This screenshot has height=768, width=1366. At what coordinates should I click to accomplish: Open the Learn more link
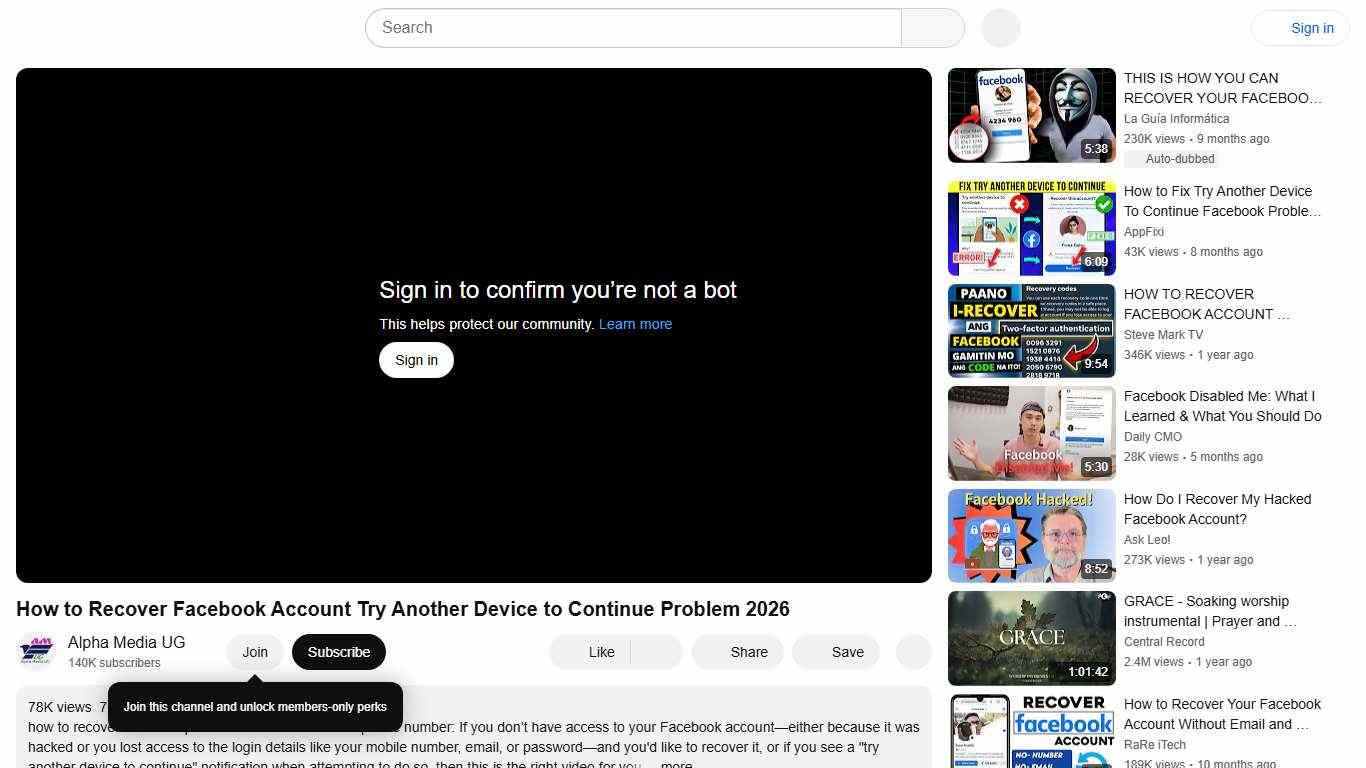coord(635,323)
